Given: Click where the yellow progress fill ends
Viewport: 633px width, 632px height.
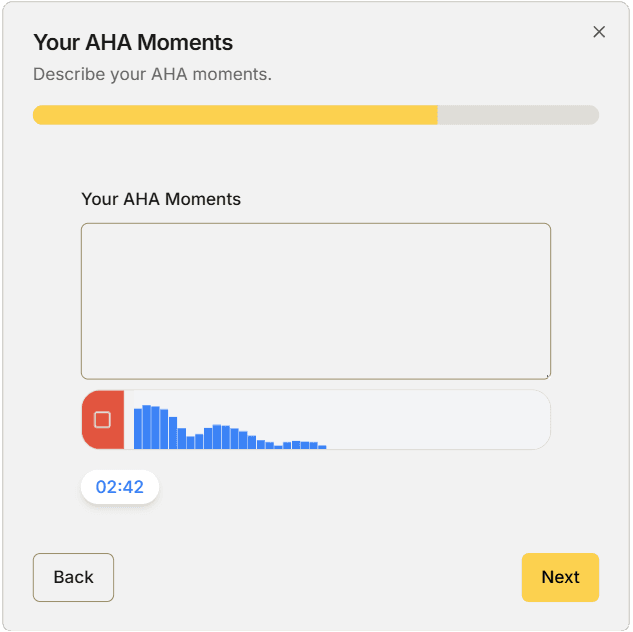Looking at the screenshot, I should tap(437, 115).
